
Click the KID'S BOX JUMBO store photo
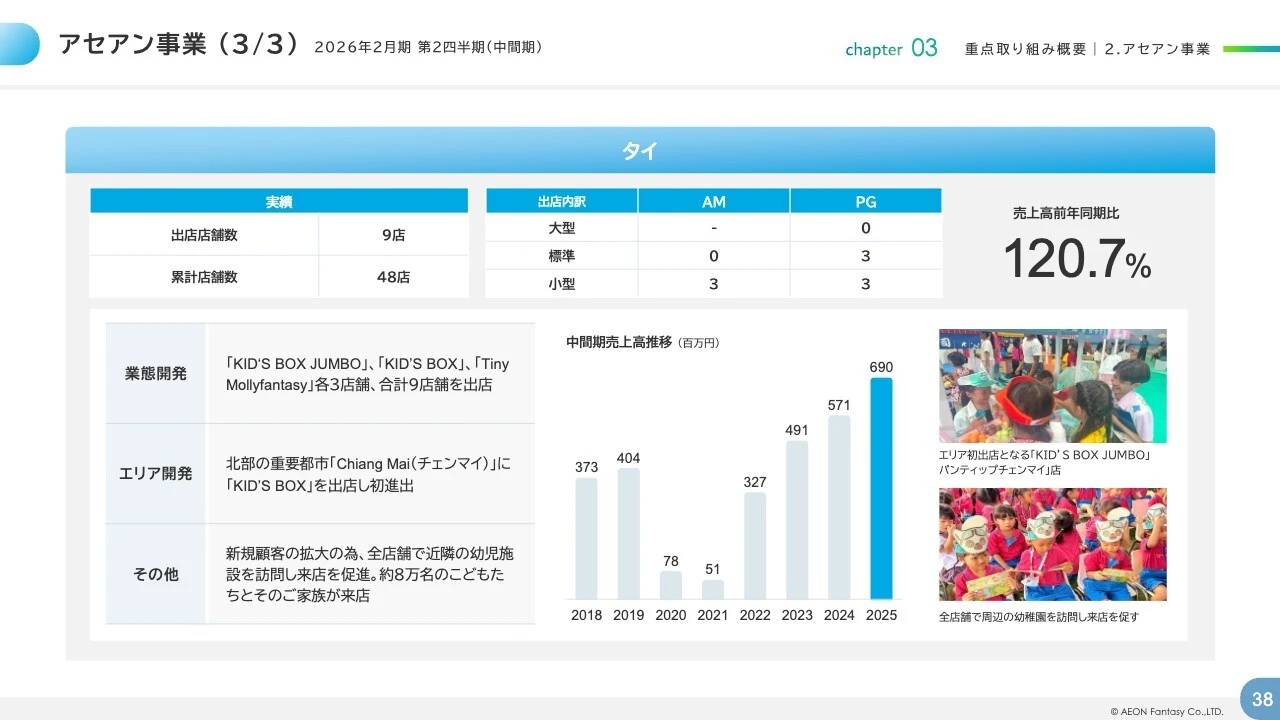point(1052,385)
